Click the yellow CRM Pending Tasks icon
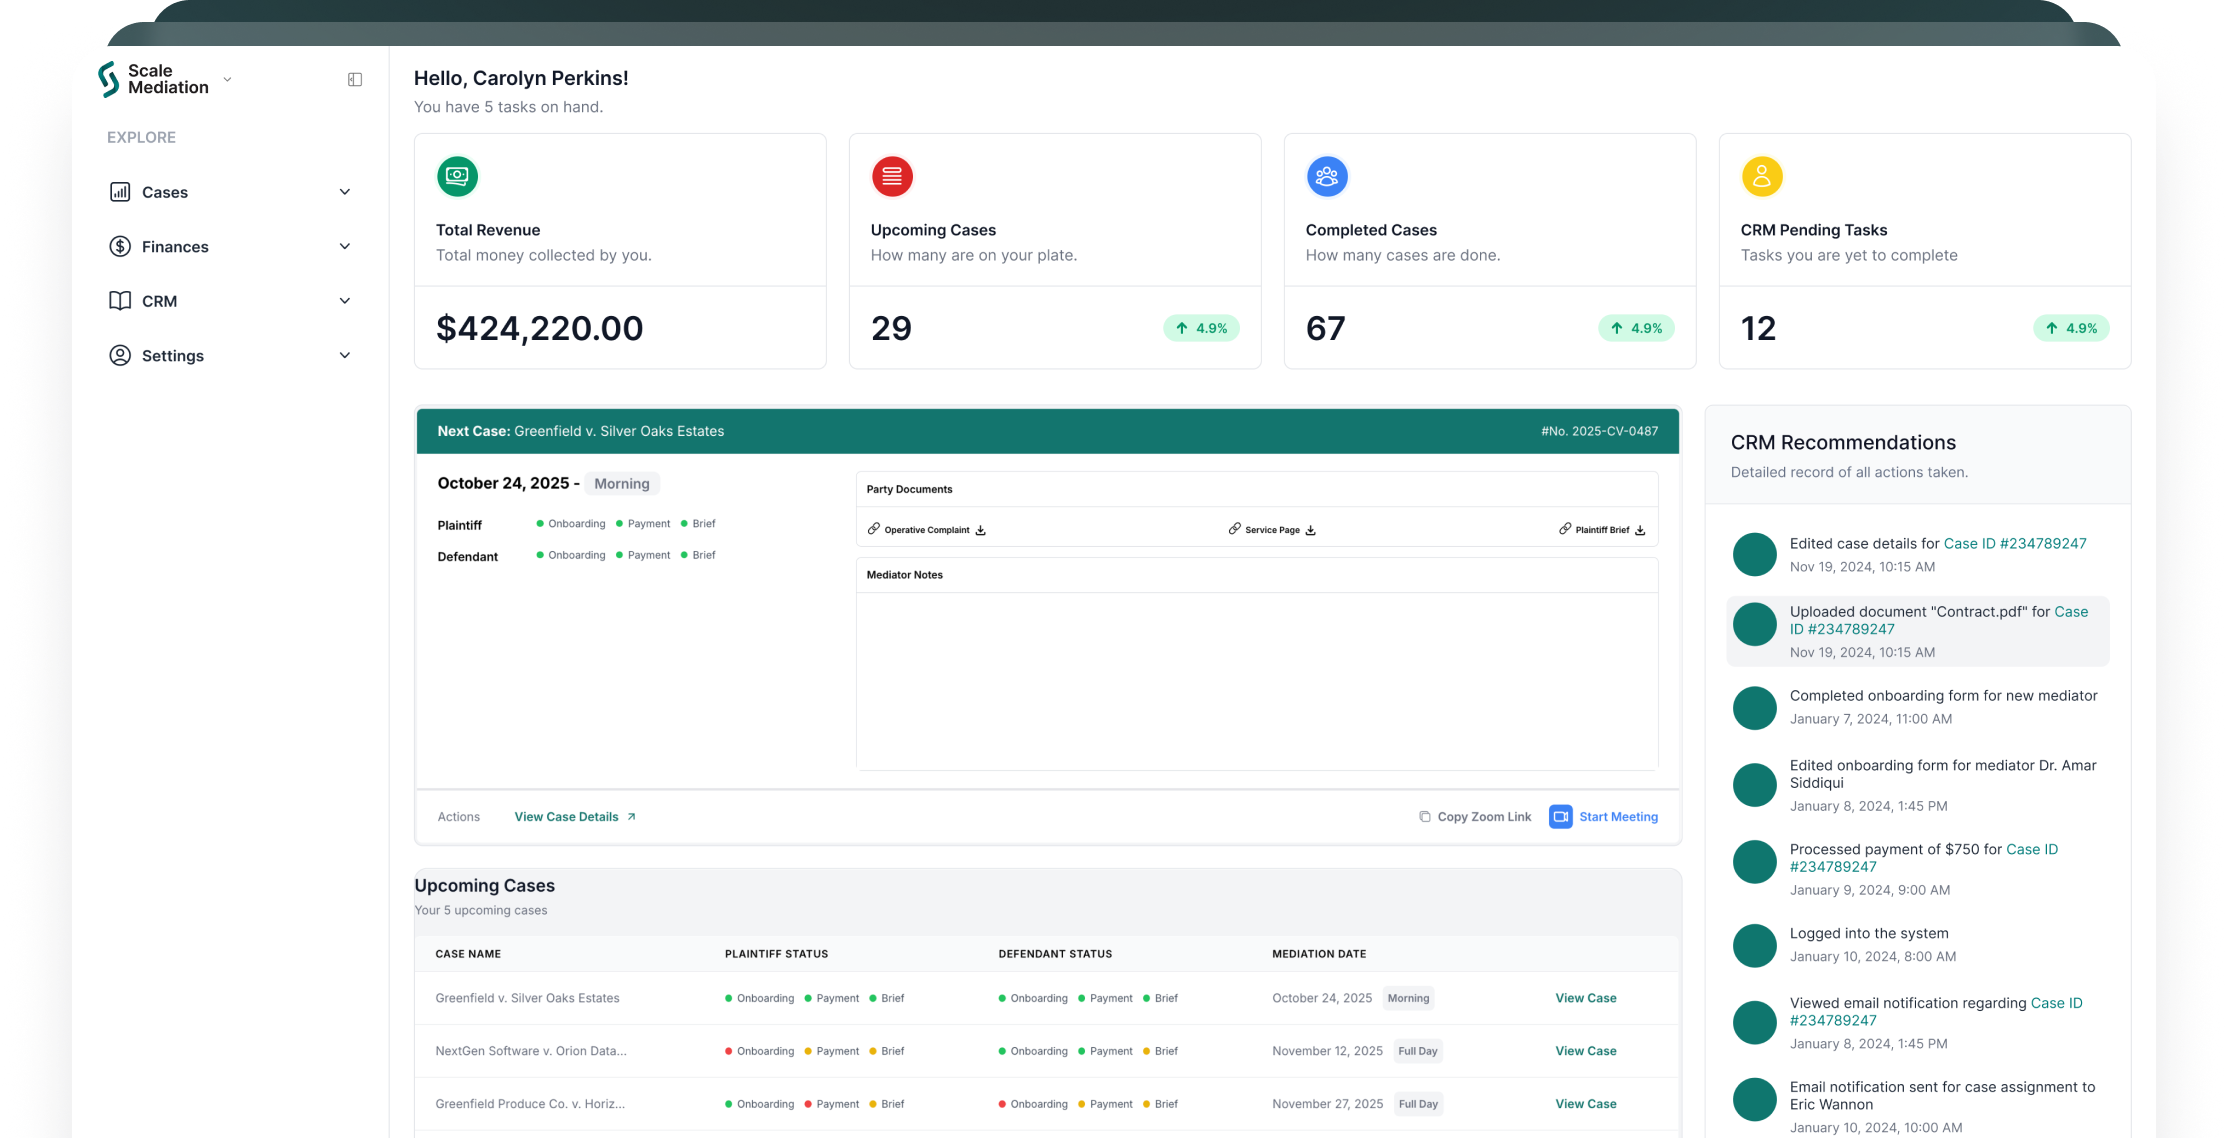The image size is (2228, 1138). 1762,177
